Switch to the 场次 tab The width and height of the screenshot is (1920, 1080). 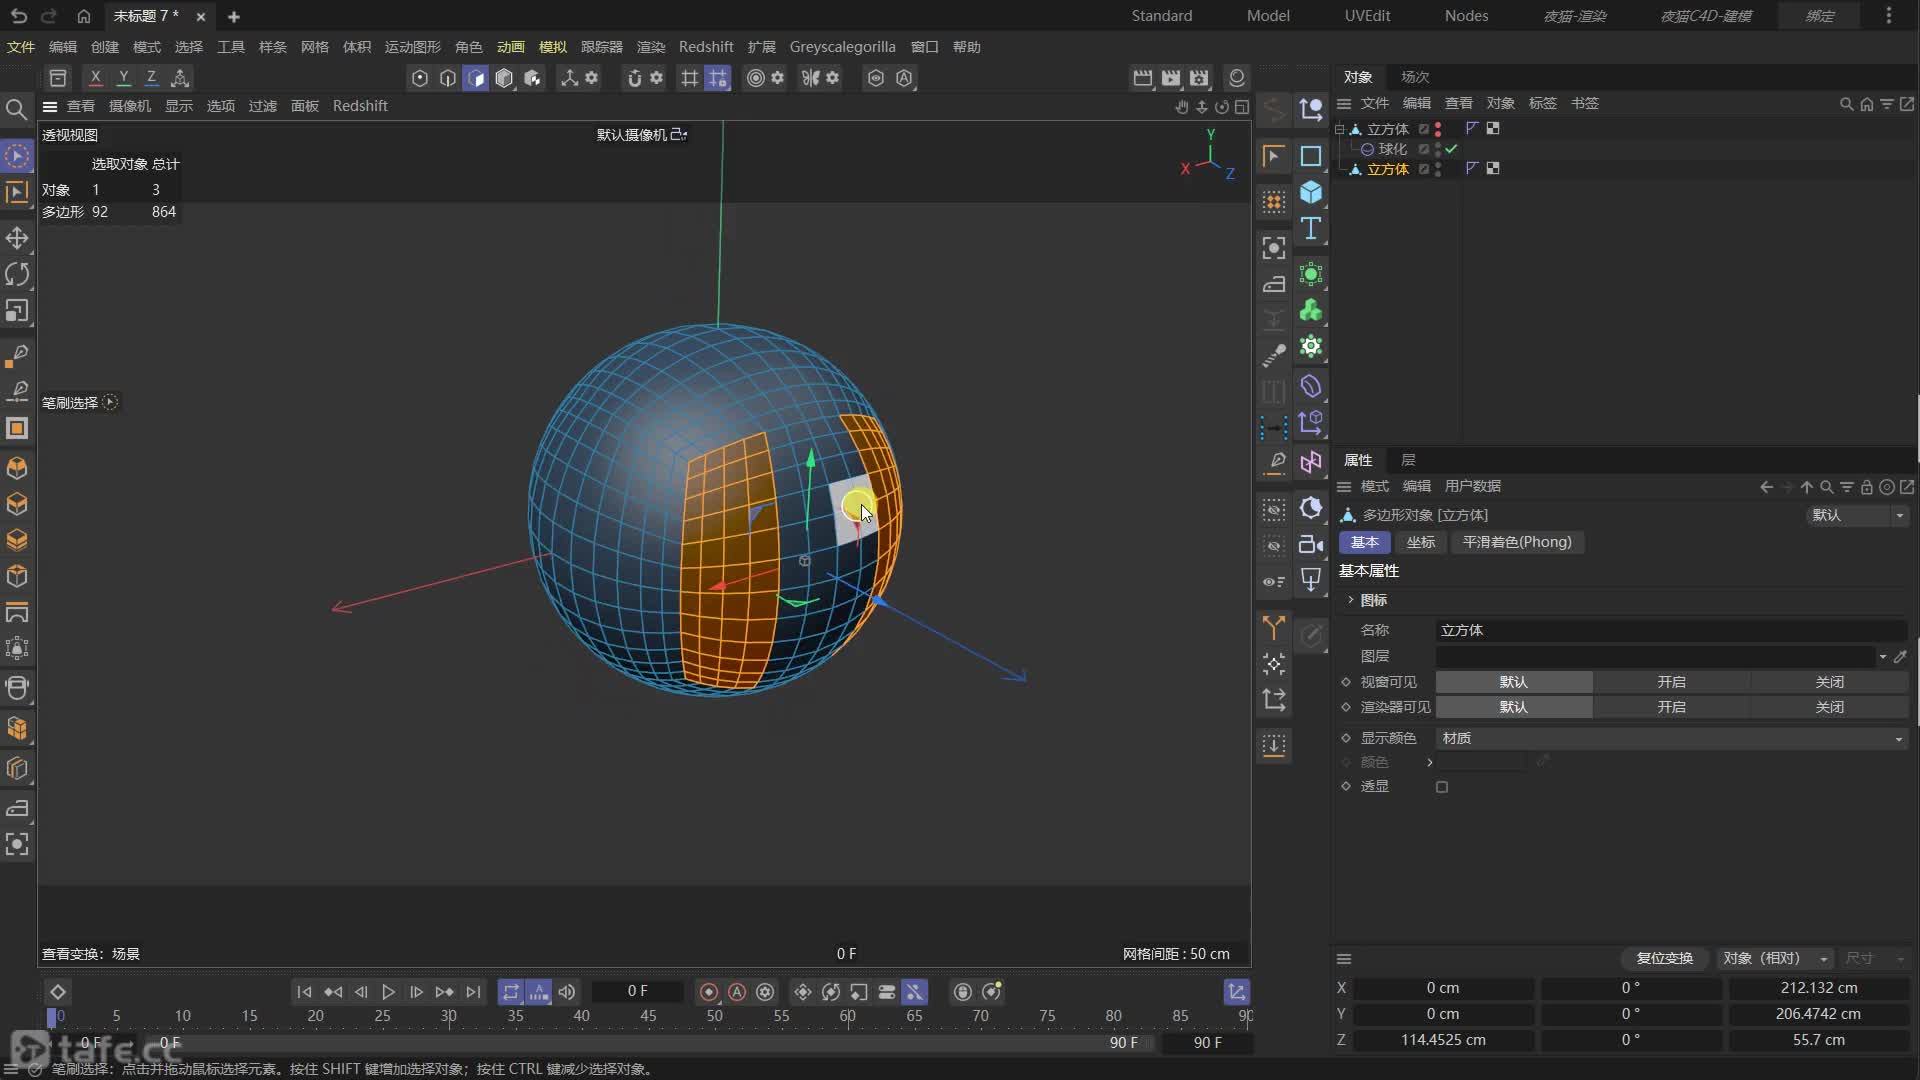(1415, 77)
